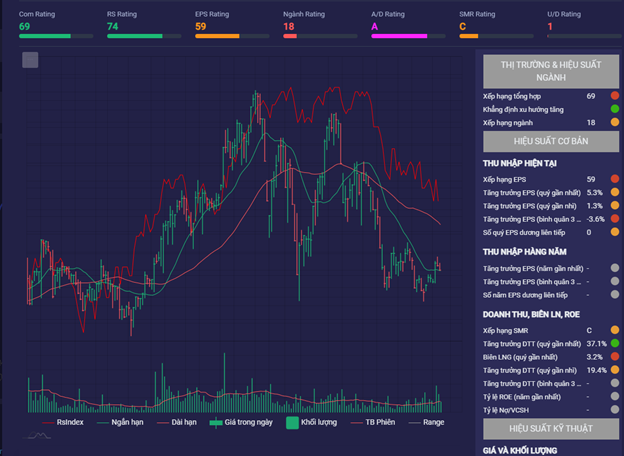Click the orange dot beside Xếp hạng SMR
Screen dimensions: 624x456
[x=615, y=330]
